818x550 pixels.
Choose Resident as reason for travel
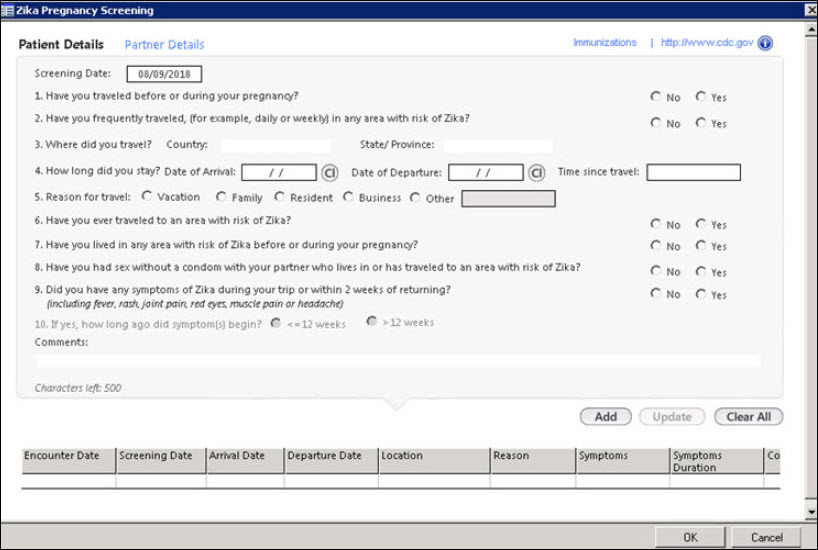pos(280,197)
